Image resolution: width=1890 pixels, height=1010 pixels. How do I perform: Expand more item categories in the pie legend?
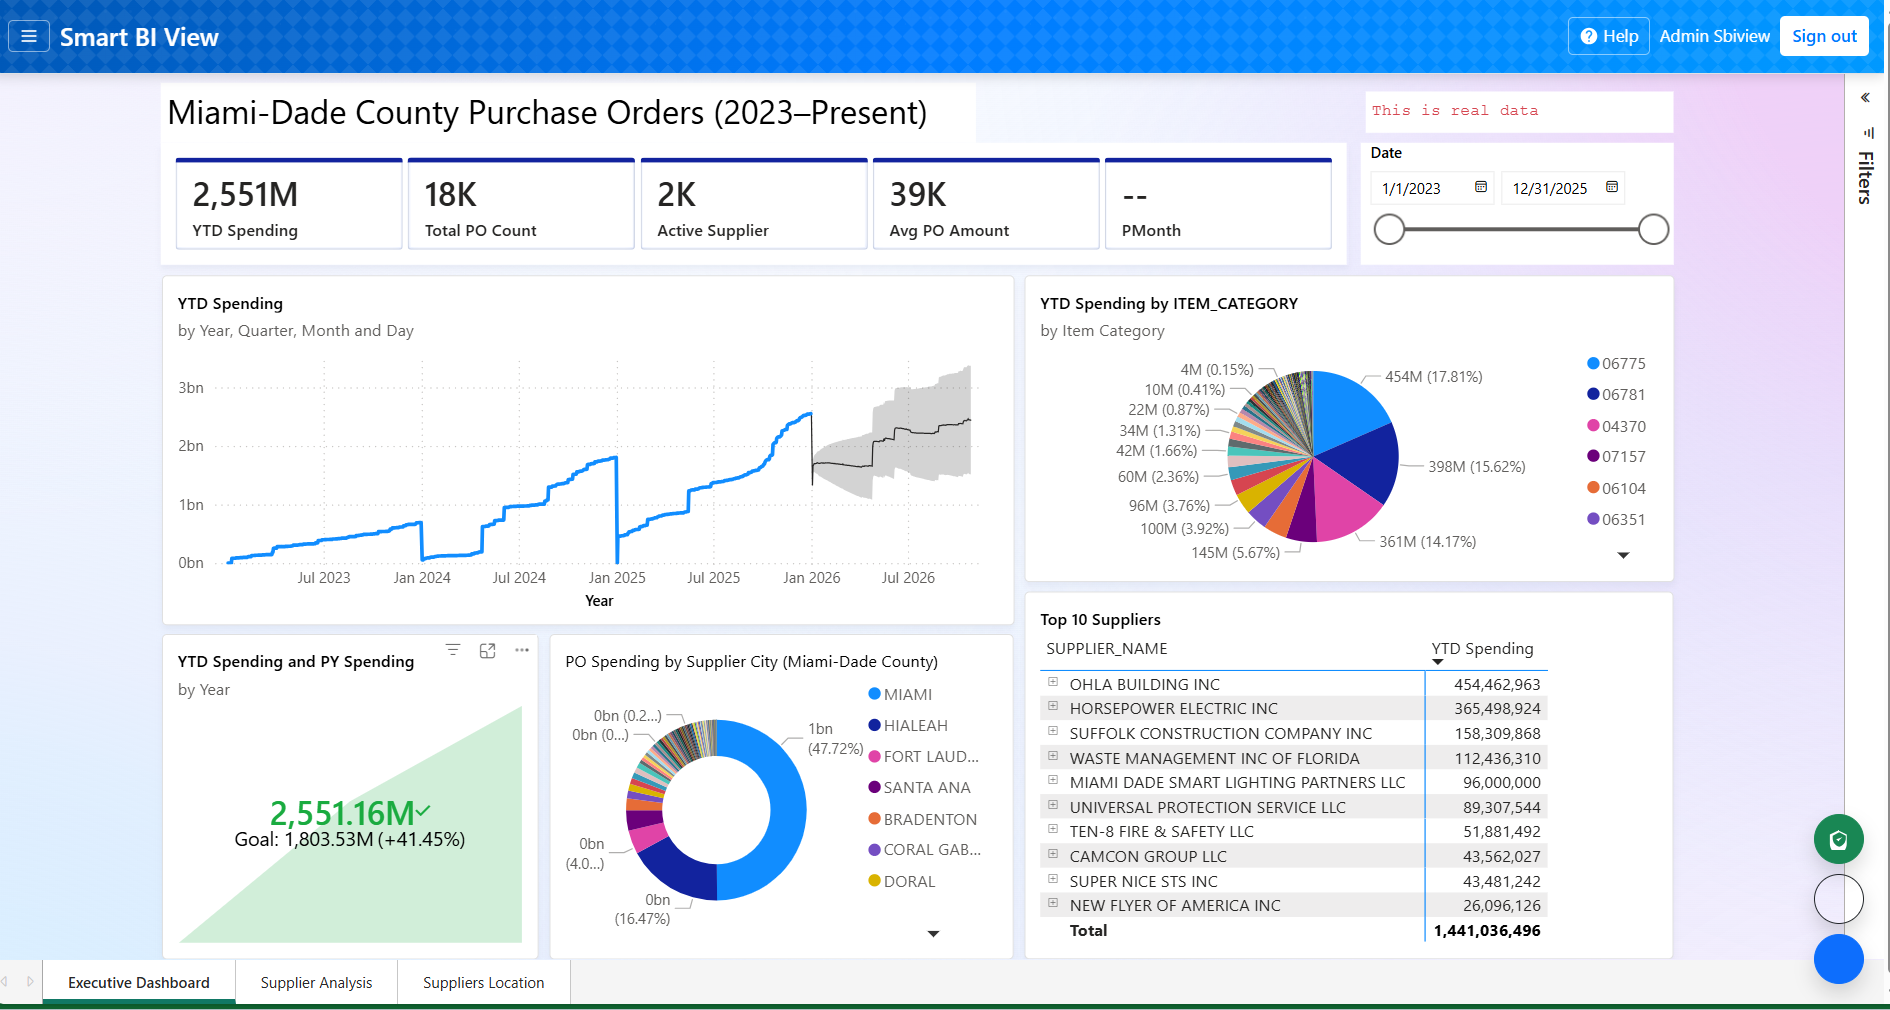point(1621,554)
